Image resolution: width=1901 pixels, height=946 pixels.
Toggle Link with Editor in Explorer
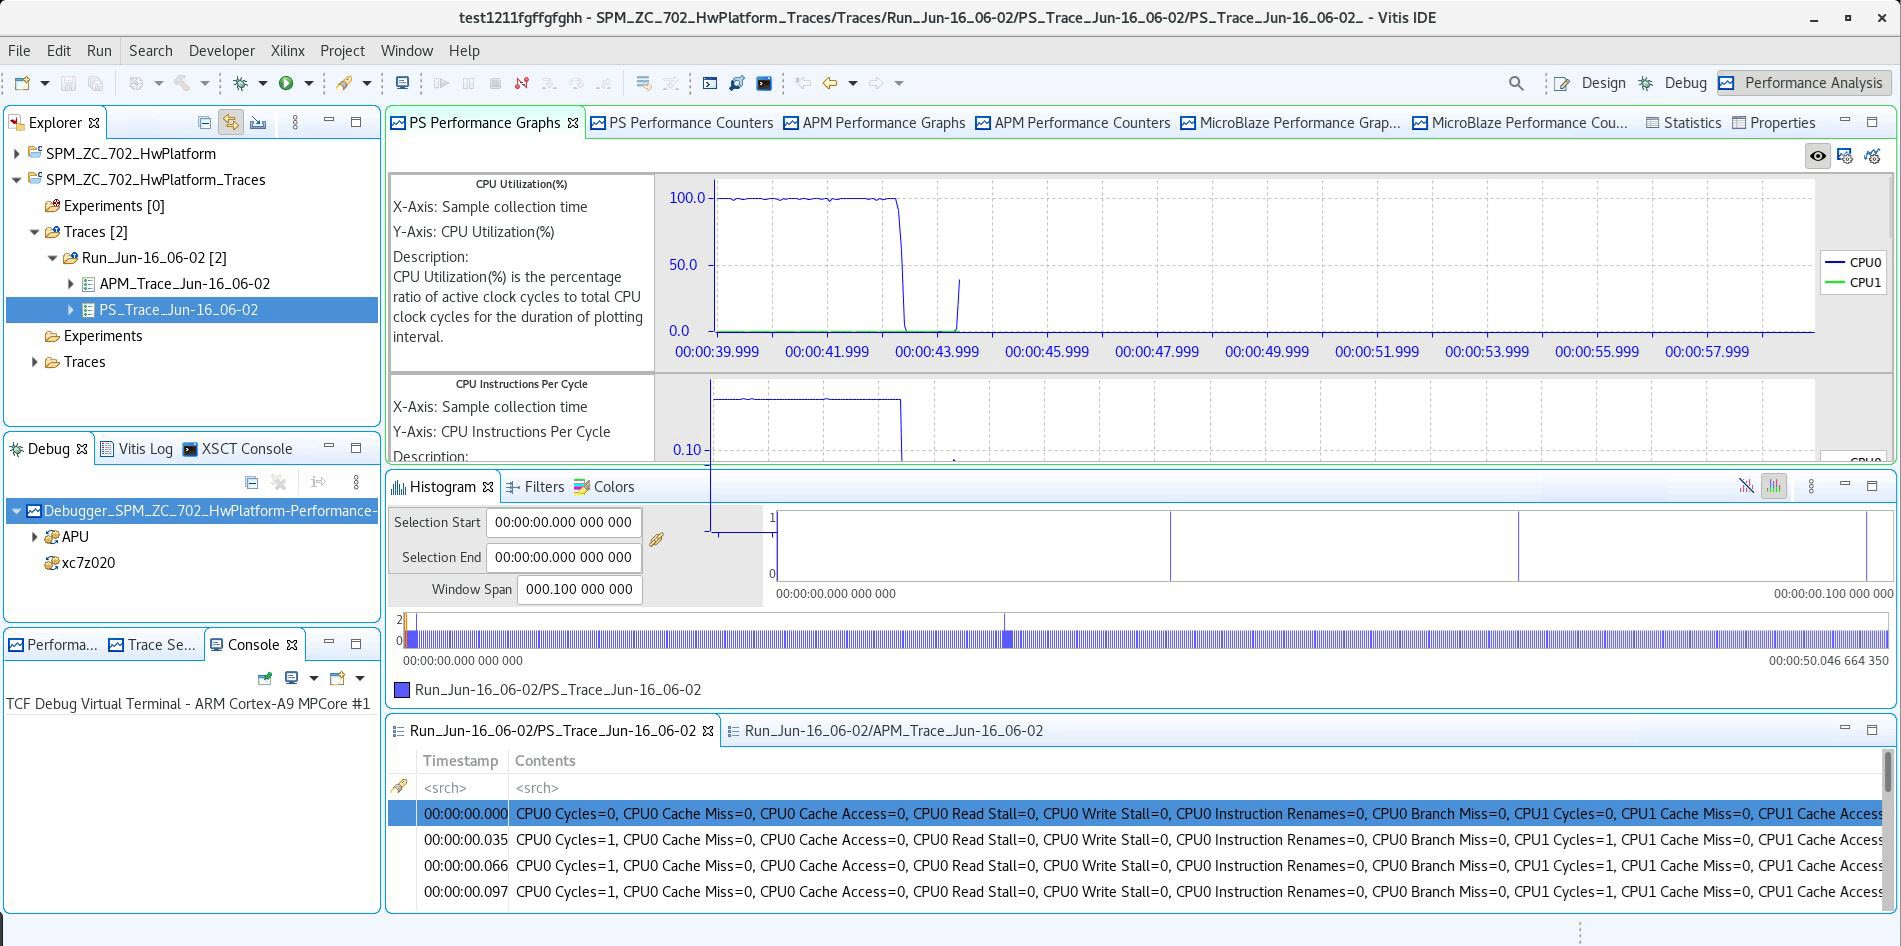pyautogui.click(x=231, y=122)
